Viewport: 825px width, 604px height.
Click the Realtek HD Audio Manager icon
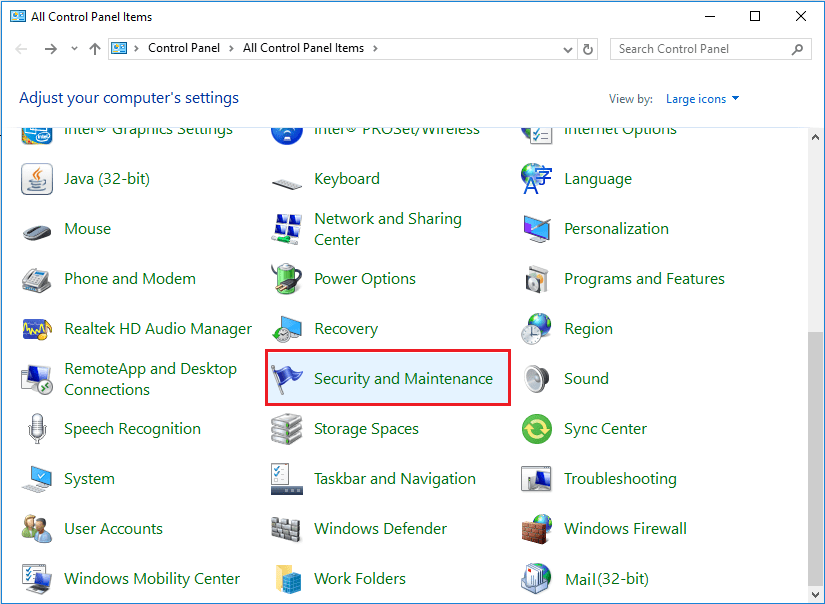click(37, 329)
